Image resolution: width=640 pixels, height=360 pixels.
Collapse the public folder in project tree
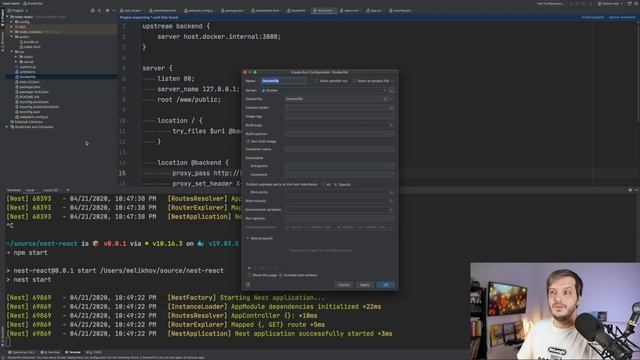point(12,37)
